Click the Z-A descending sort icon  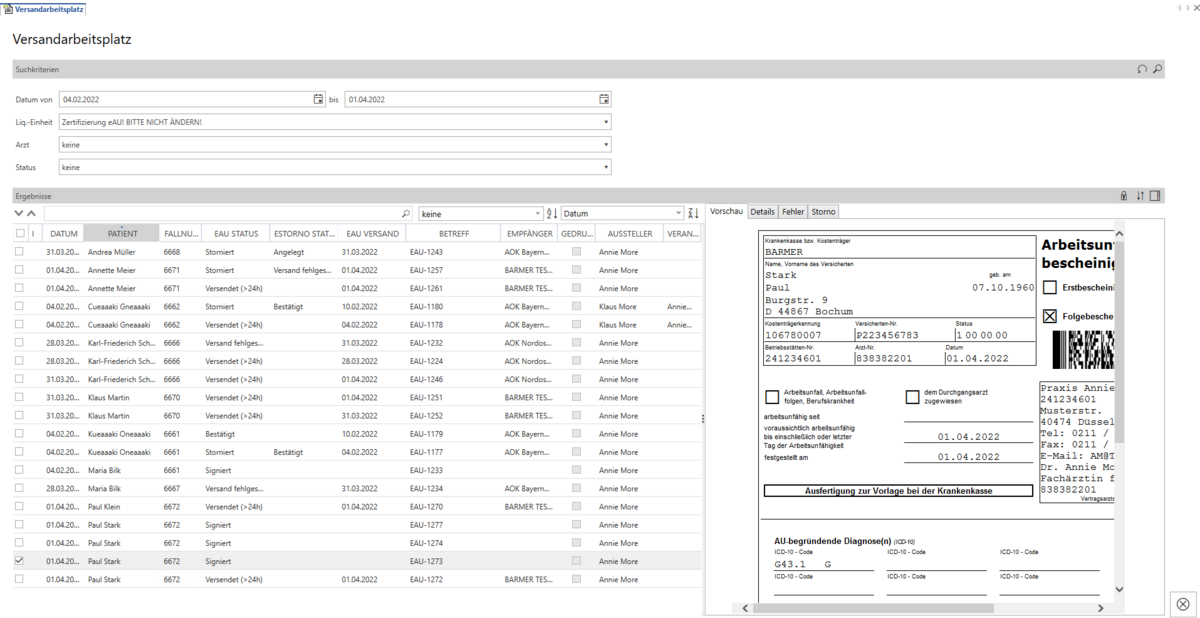[x=694, y=214]
